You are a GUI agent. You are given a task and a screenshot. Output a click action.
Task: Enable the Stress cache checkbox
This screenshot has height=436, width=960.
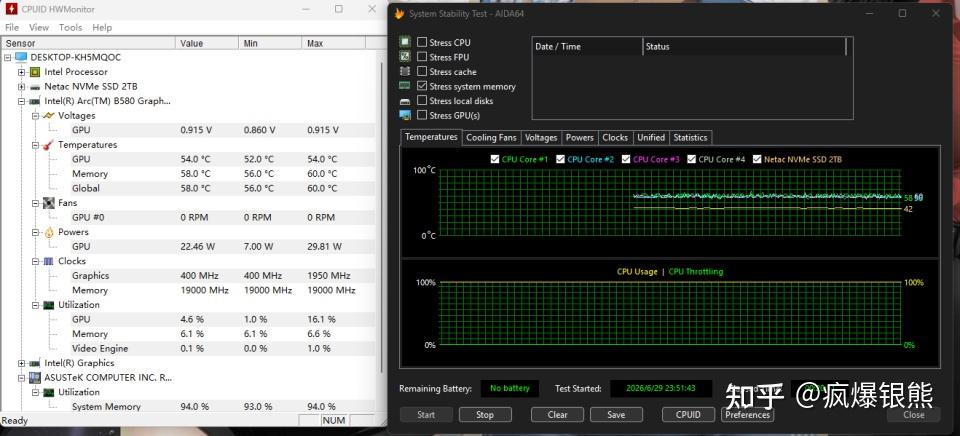[422, 72]
